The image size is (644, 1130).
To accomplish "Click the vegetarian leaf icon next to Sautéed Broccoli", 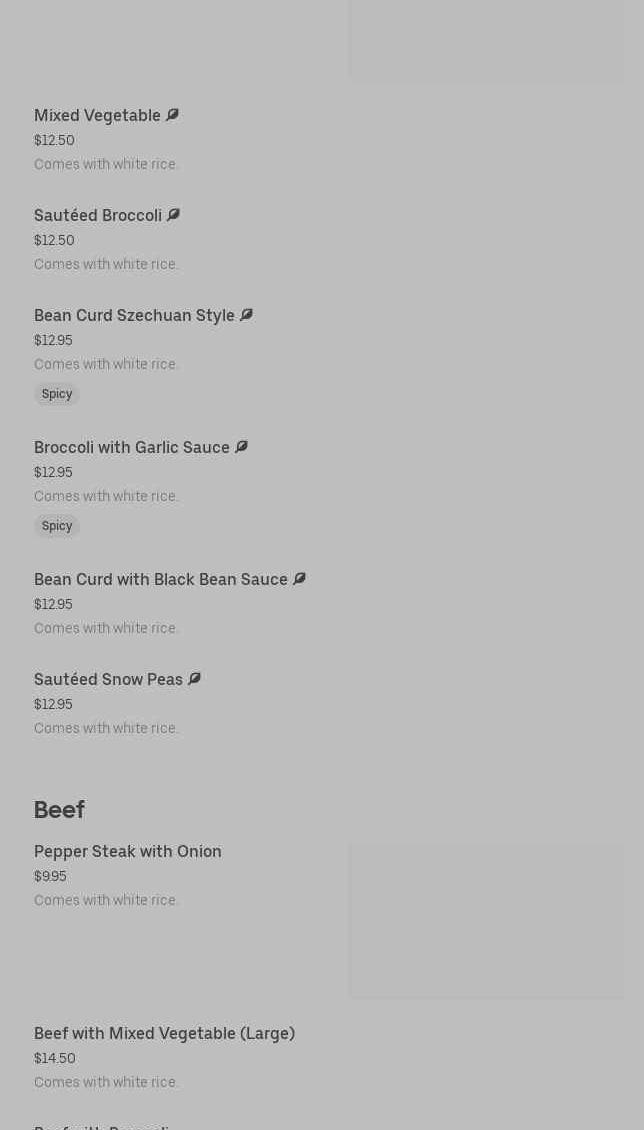I will click(x=173, y=215).
